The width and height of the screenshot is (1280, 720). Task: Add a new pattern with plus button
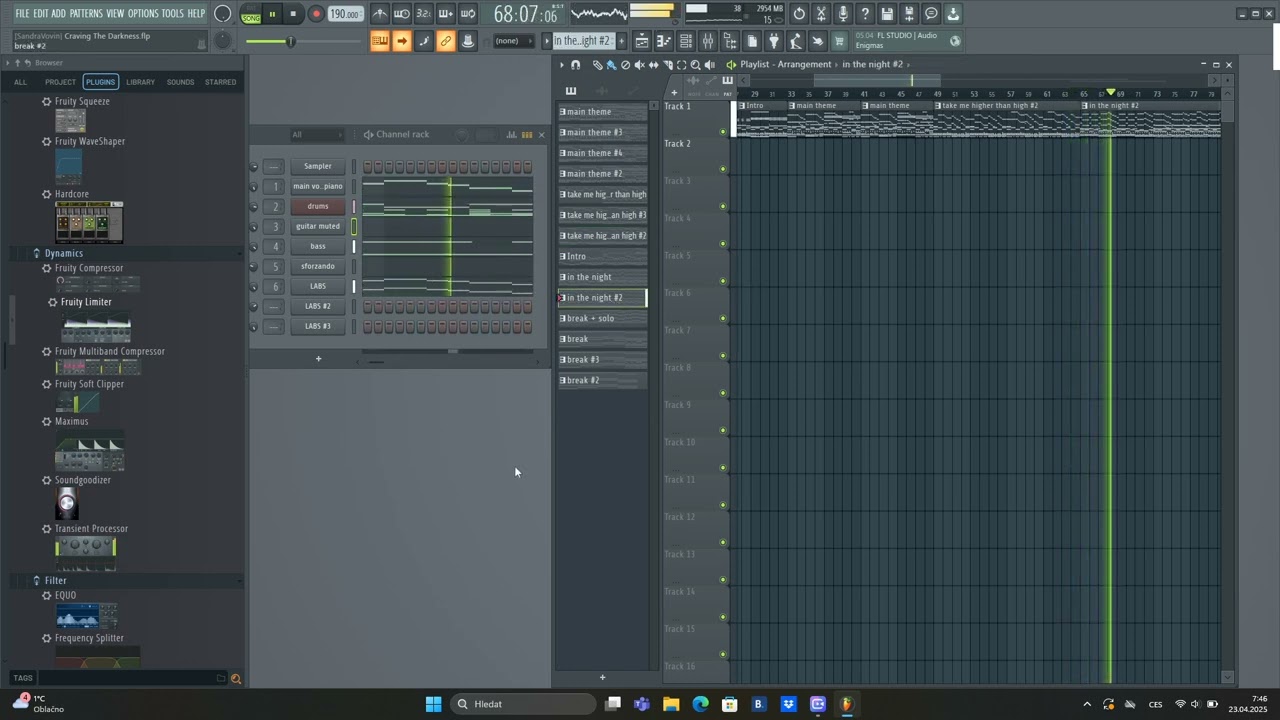click(x=621, y=41)
